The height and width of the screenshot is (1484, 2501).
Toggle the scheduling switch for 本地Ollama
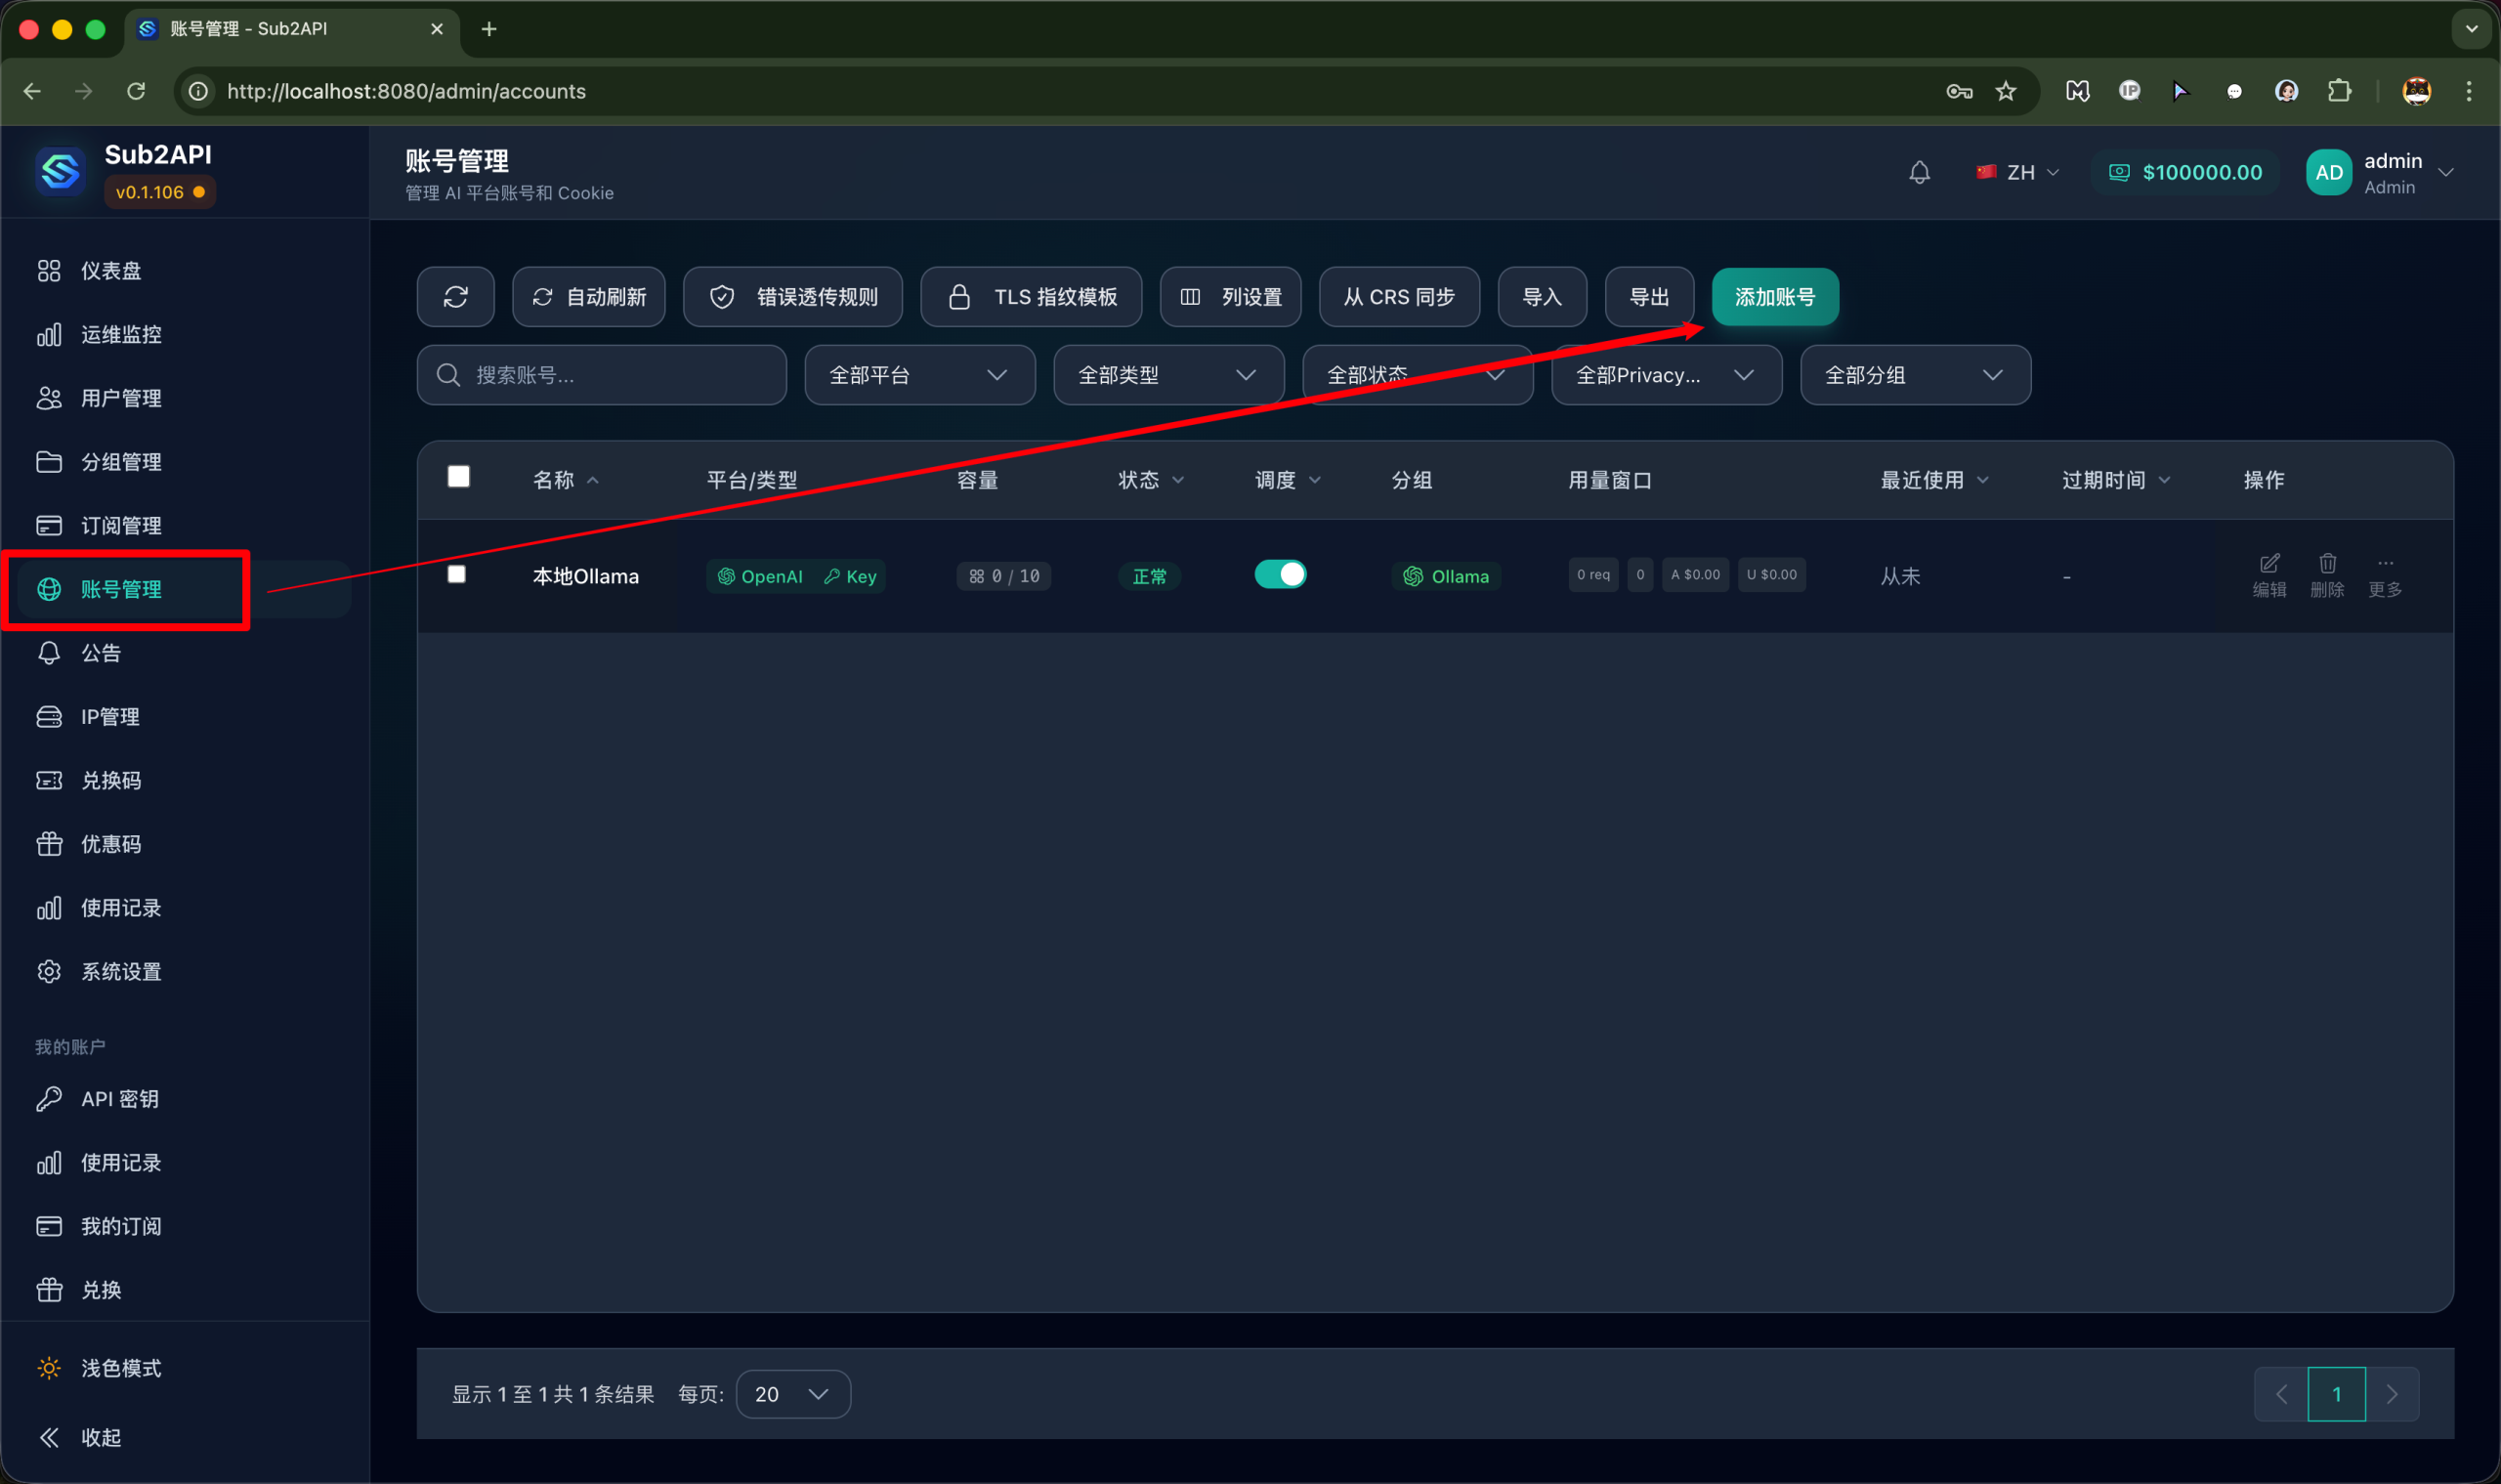[x=1279, y=574]
